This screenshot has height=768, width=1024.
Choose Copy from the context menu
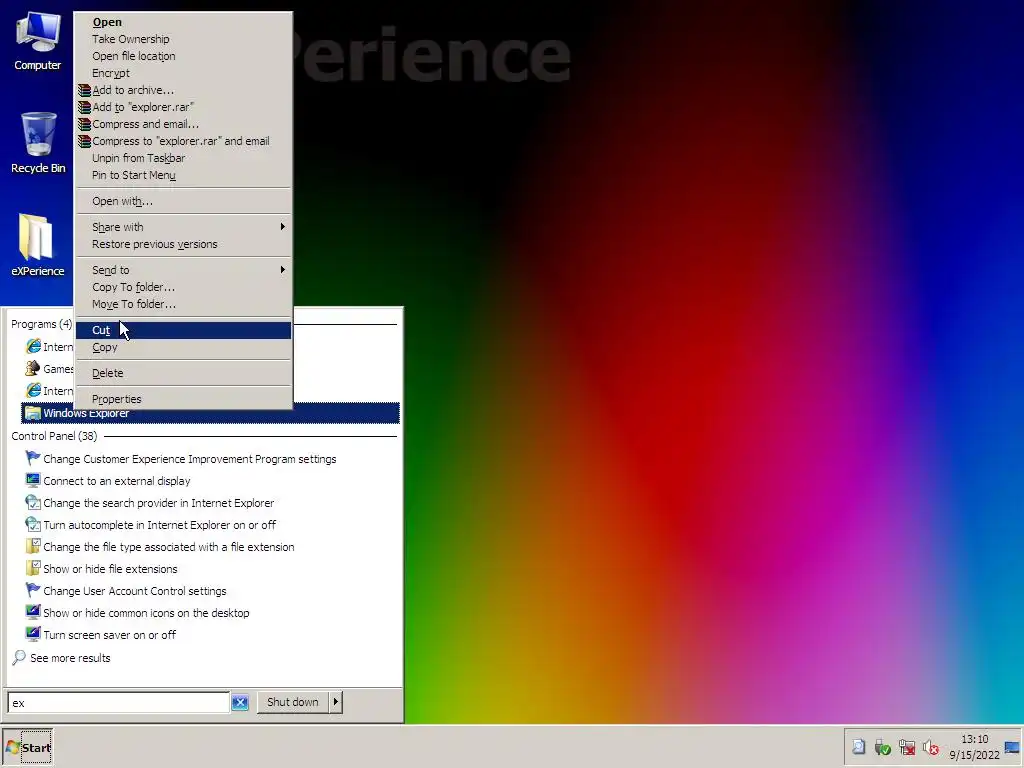(184, 347)
